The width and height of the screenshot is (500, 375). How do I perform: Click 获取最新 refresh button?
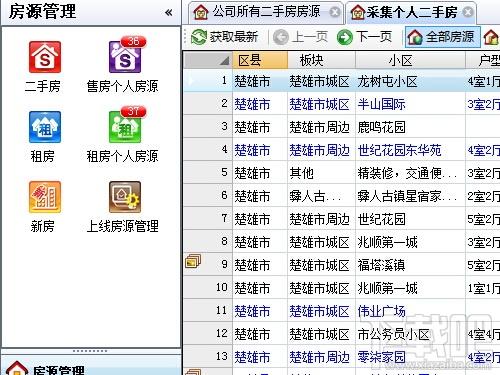225,37
